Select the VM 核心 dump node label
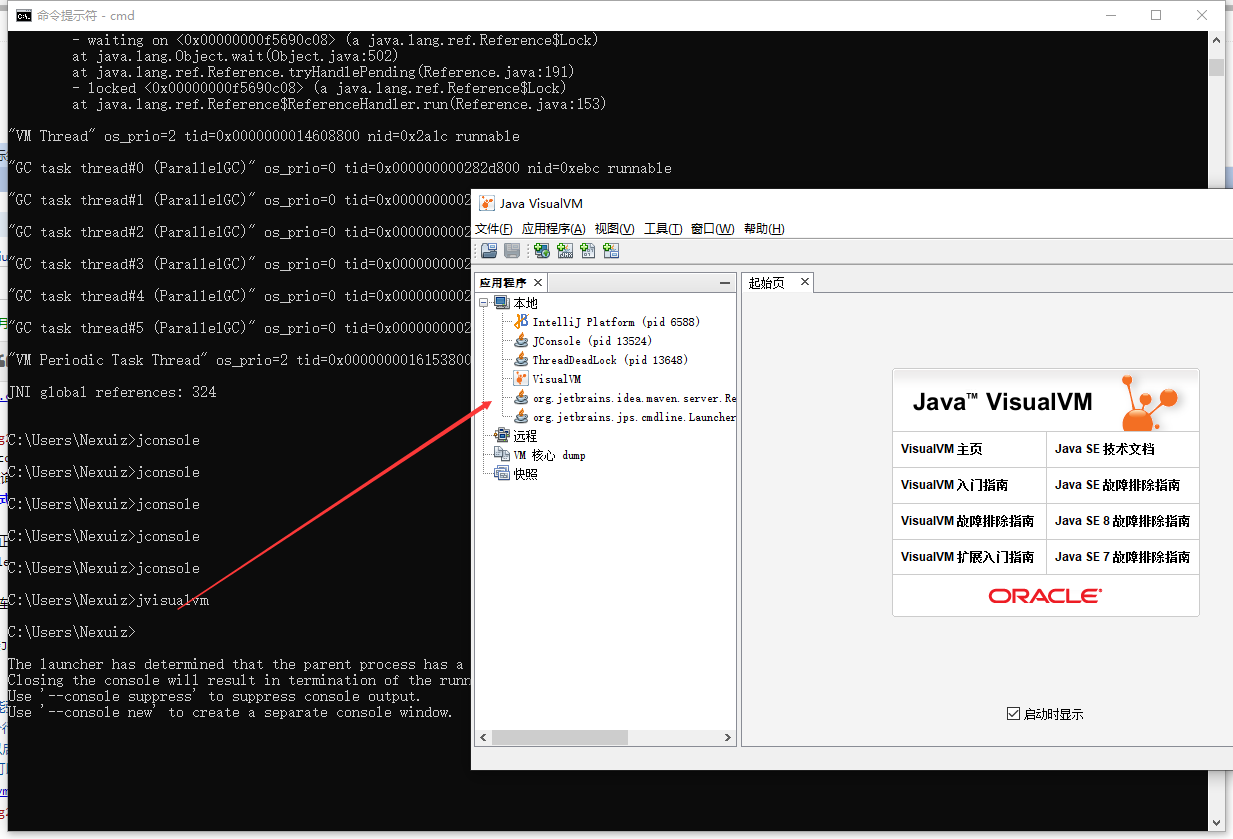The image size is (1233, 839). click(x=550, y=455)
